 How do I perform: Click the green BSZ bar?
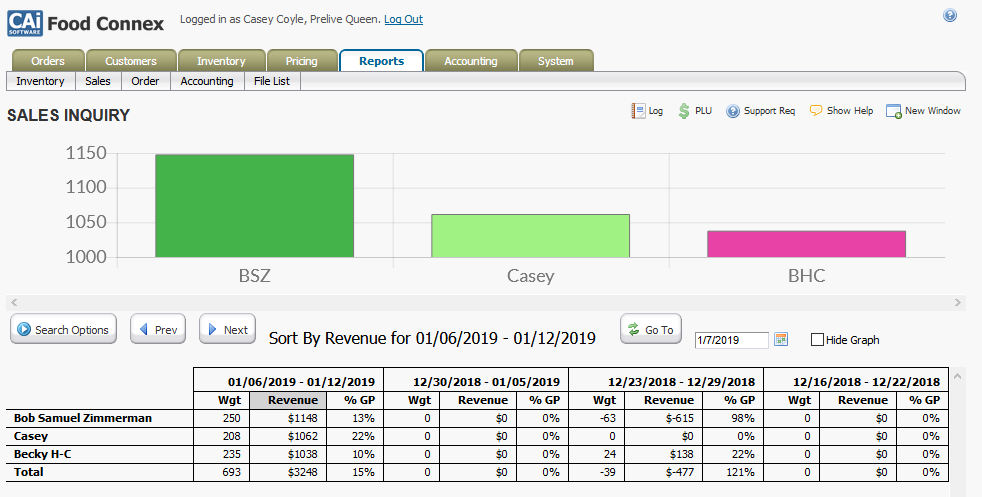tap(254, 206)
